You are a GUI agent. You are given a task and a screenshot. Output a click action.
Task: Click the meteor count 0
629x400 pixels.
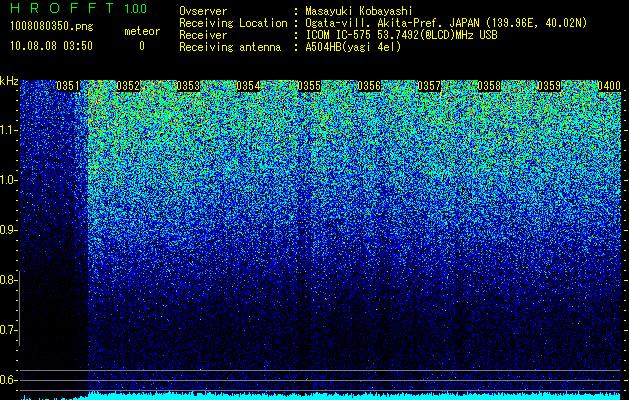pyautogui.click(x=142, y=46)
